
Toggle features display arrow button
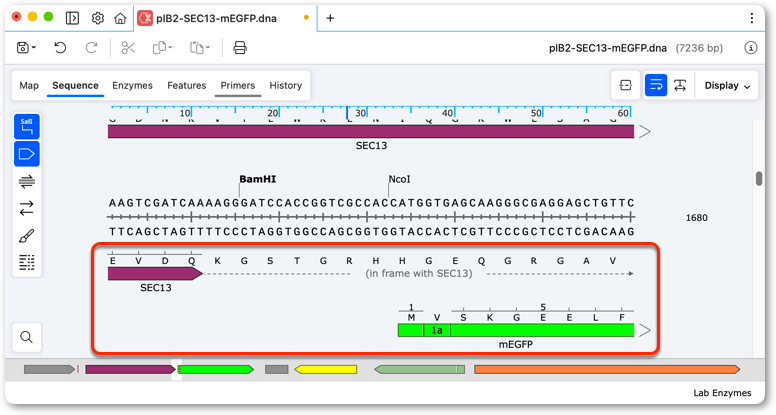tap(27, 154)
